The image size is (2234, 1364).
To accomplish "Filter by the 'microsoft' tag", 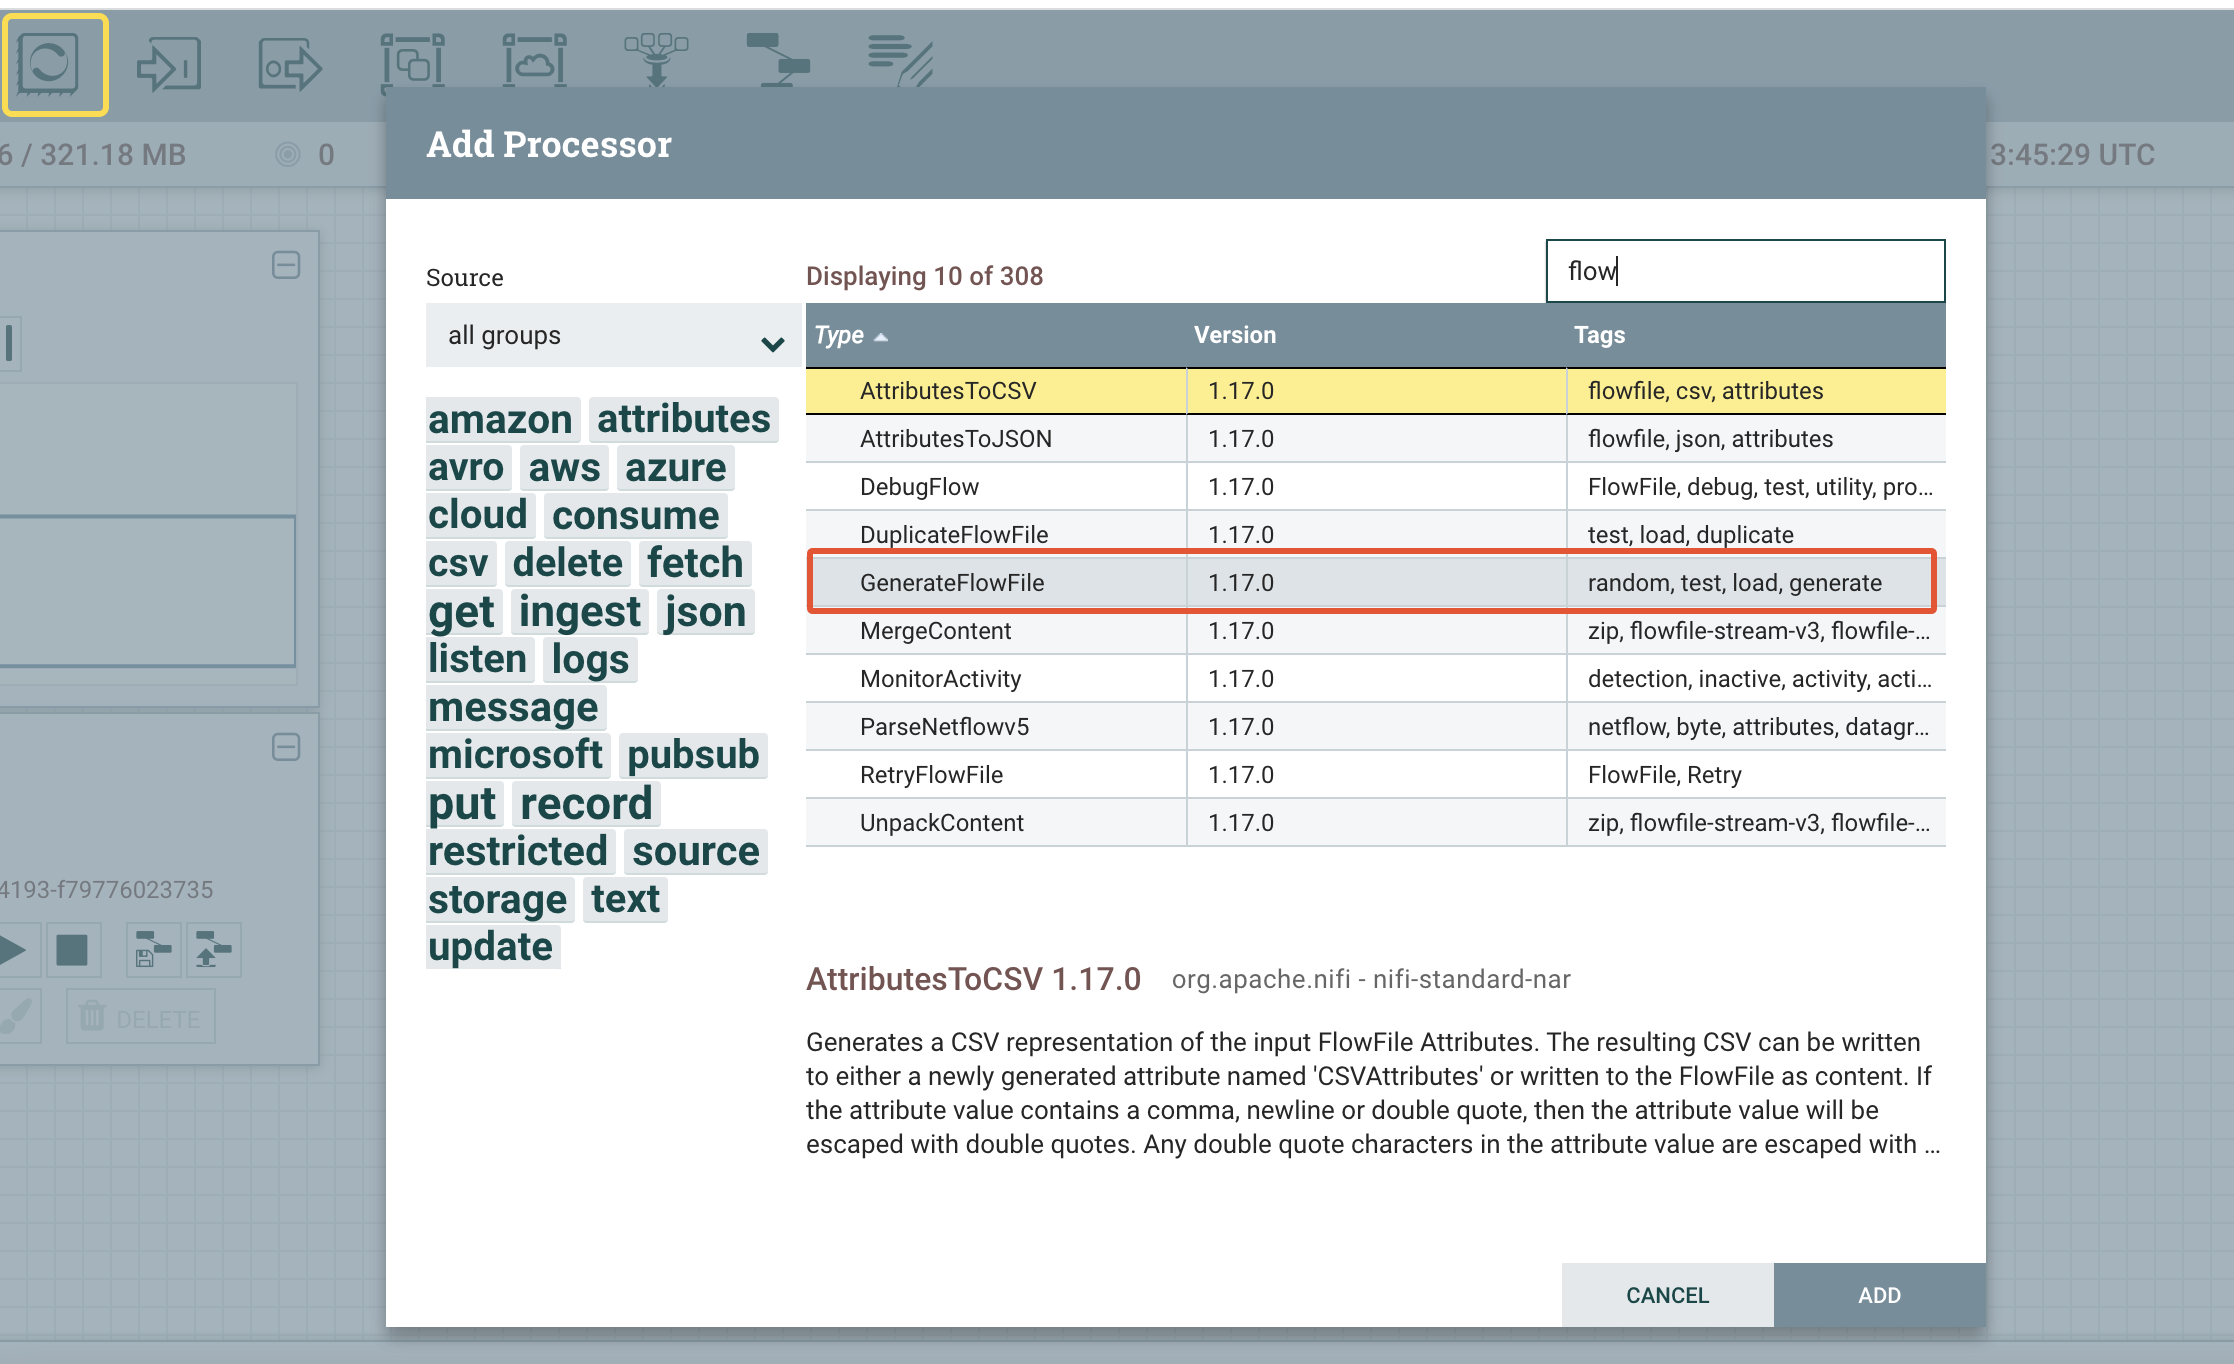I will click(516, 755).
